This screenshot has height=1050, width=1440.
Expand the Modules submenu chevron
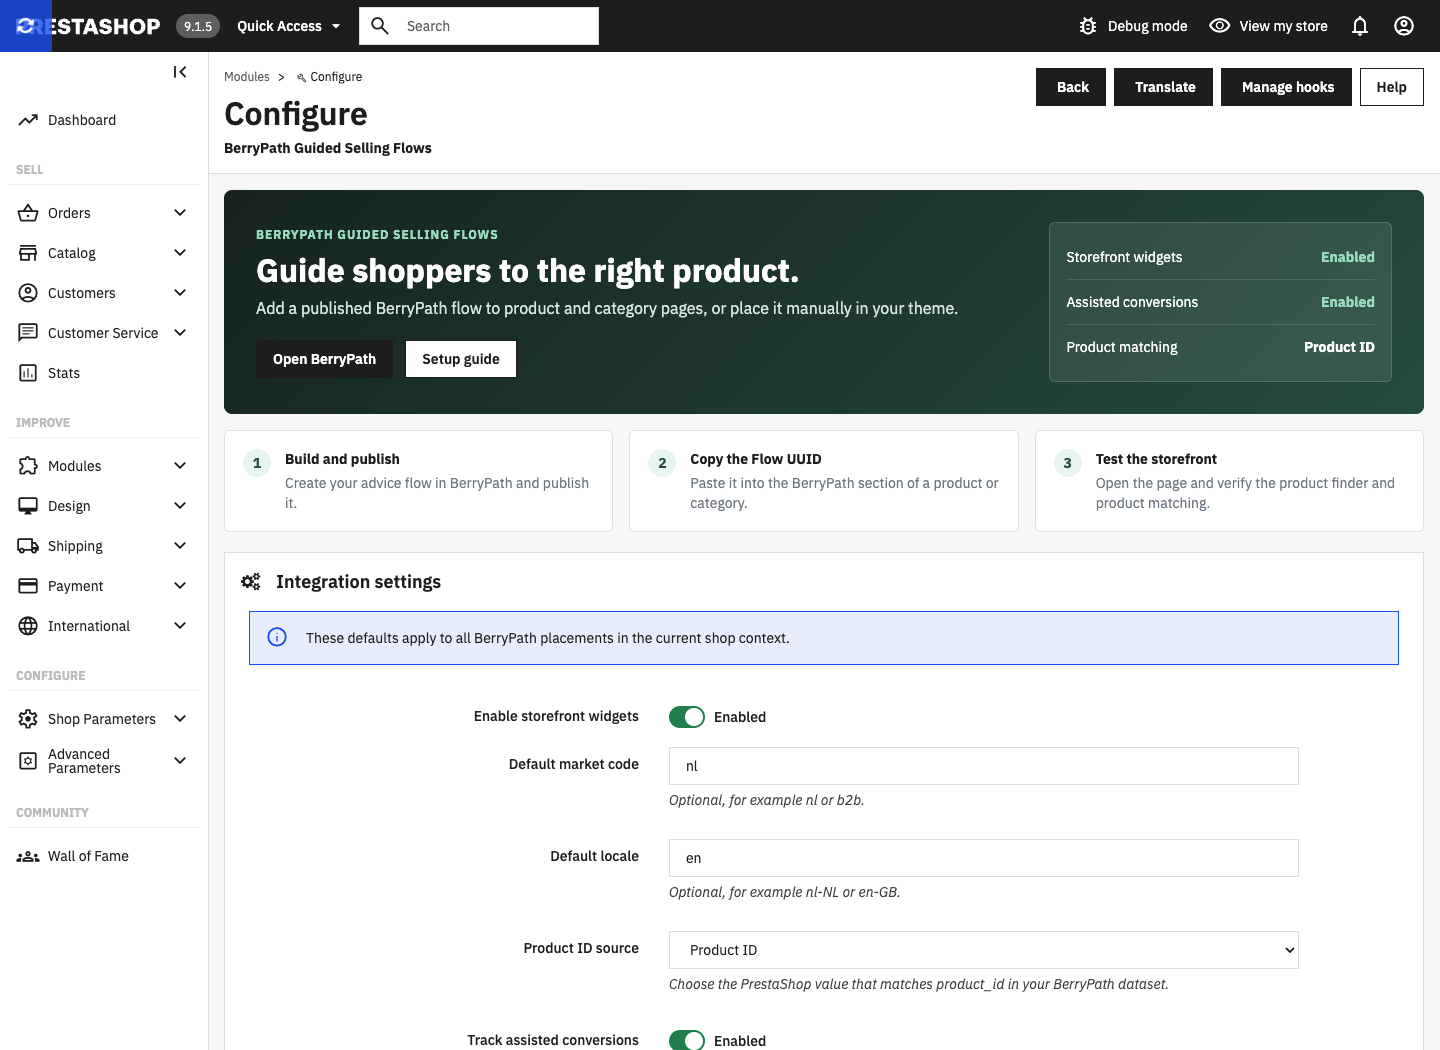tap(180, 466)
